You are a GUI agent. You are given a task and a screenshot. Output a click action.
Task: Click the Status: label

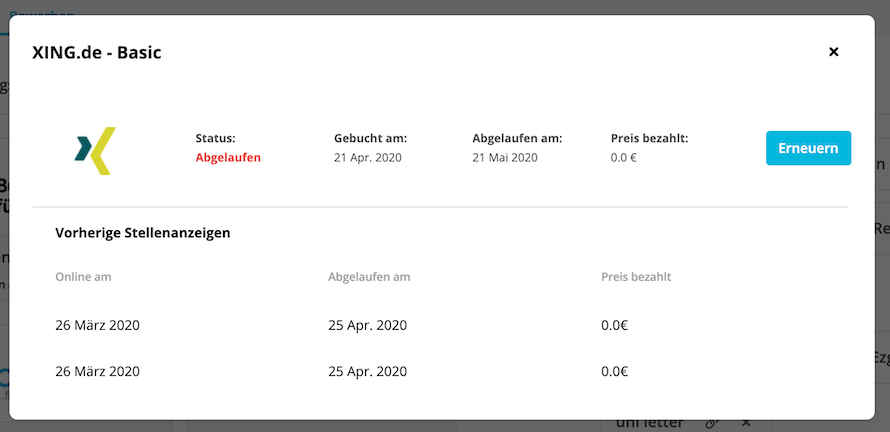coord(215,139)
